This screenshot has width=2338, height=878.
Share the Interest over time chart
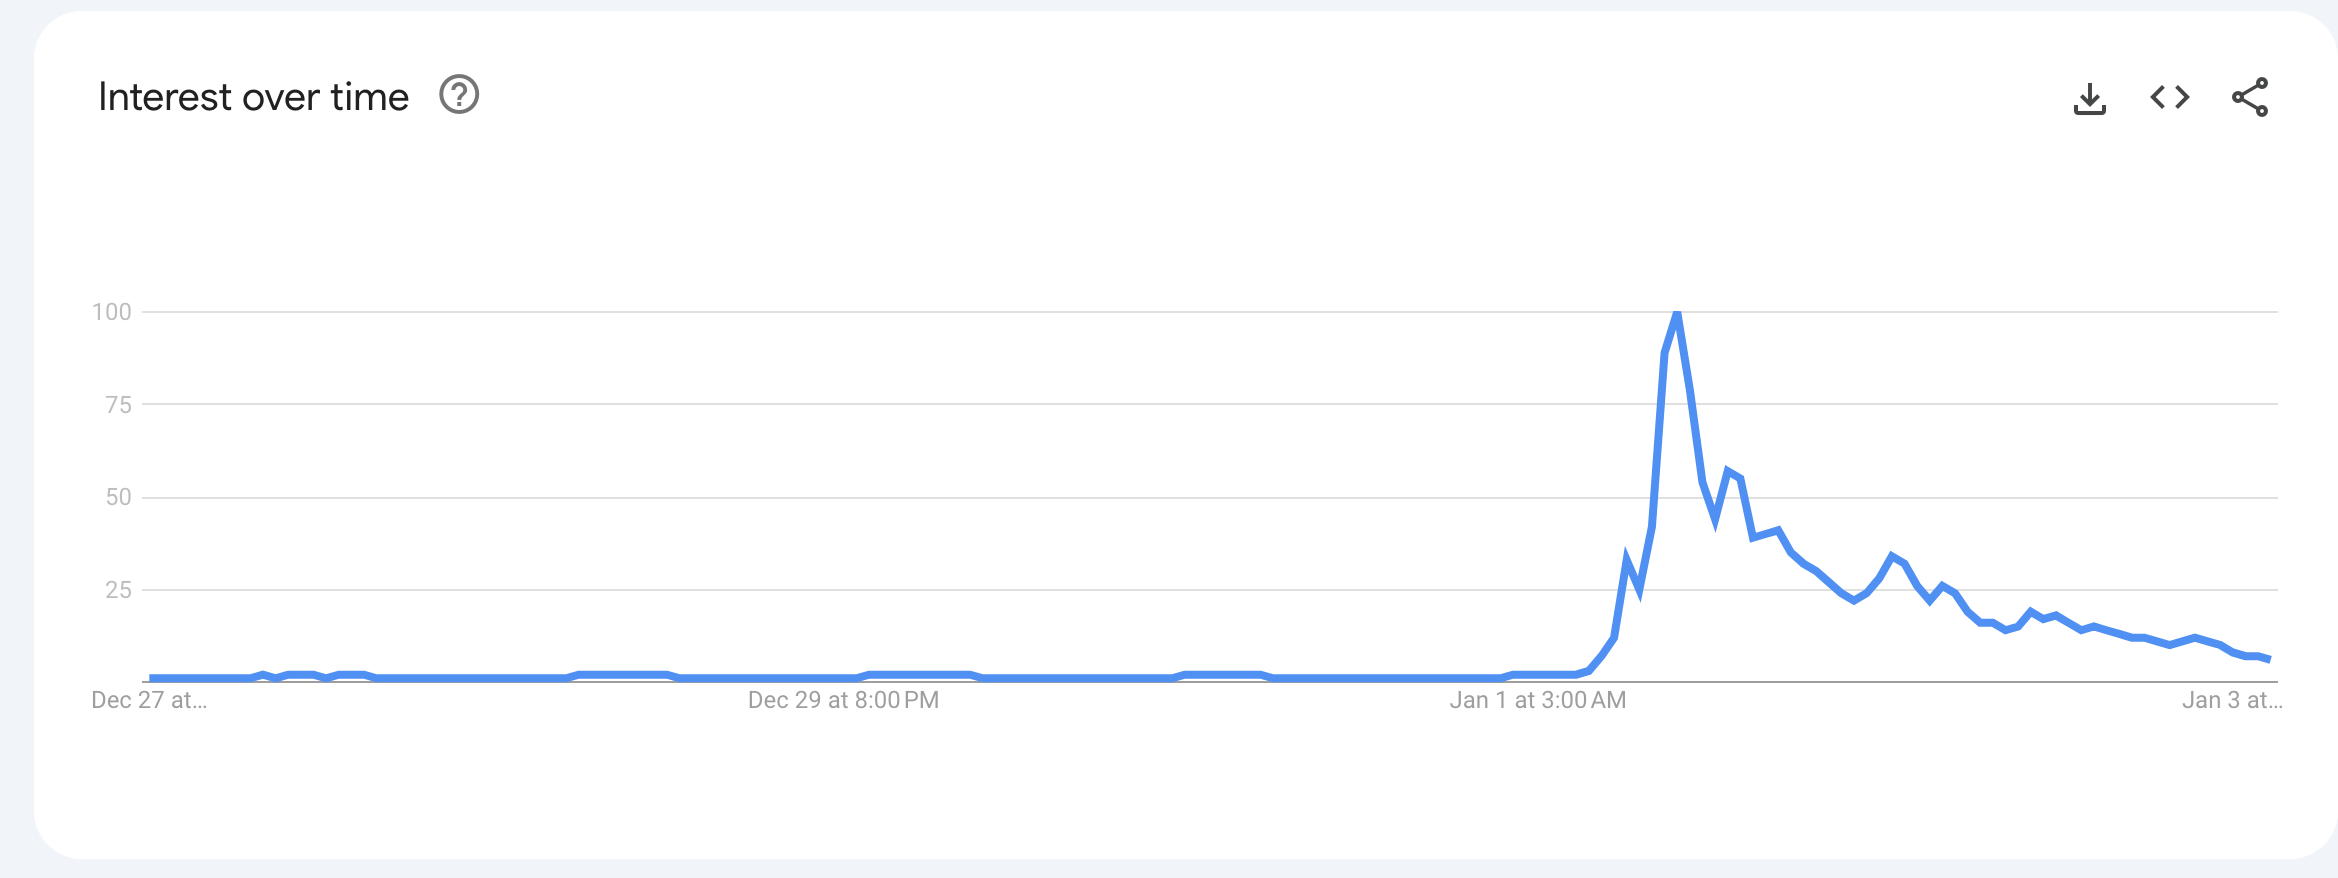click(2249, 97)
